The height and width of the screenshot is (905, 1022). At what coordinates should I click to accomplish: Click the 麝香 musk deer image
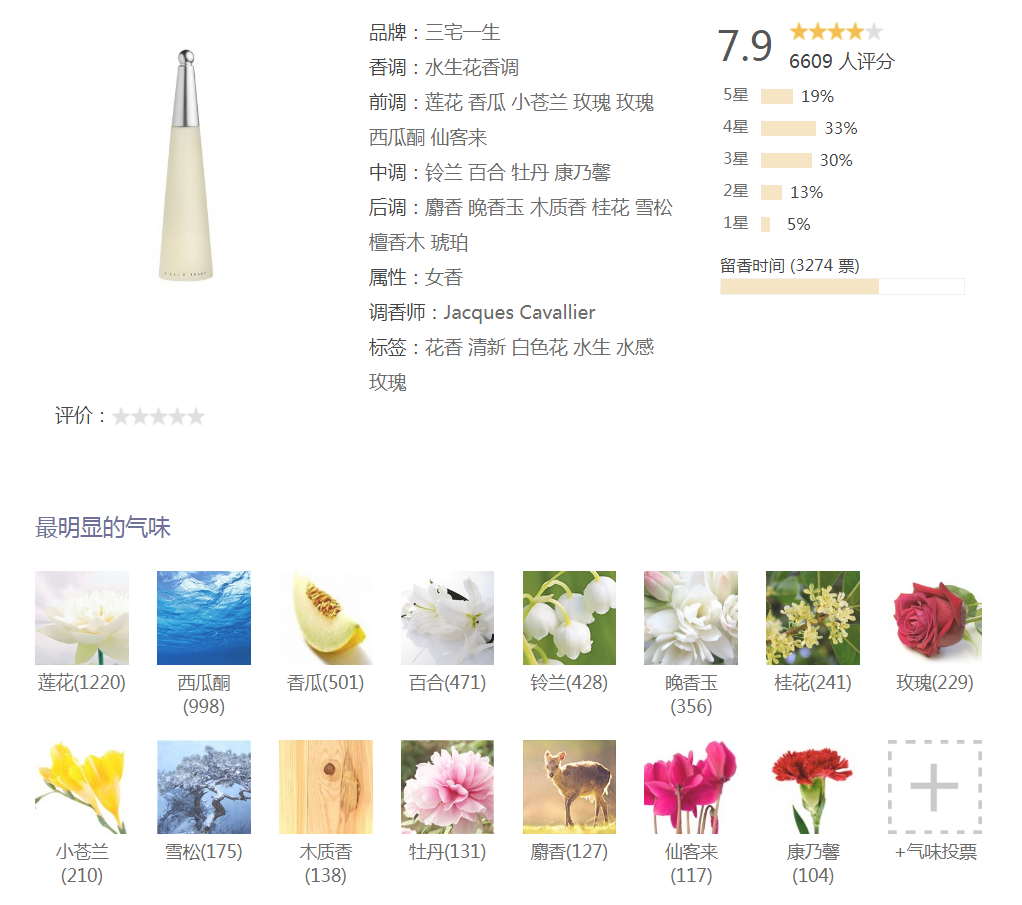(570, 786)
